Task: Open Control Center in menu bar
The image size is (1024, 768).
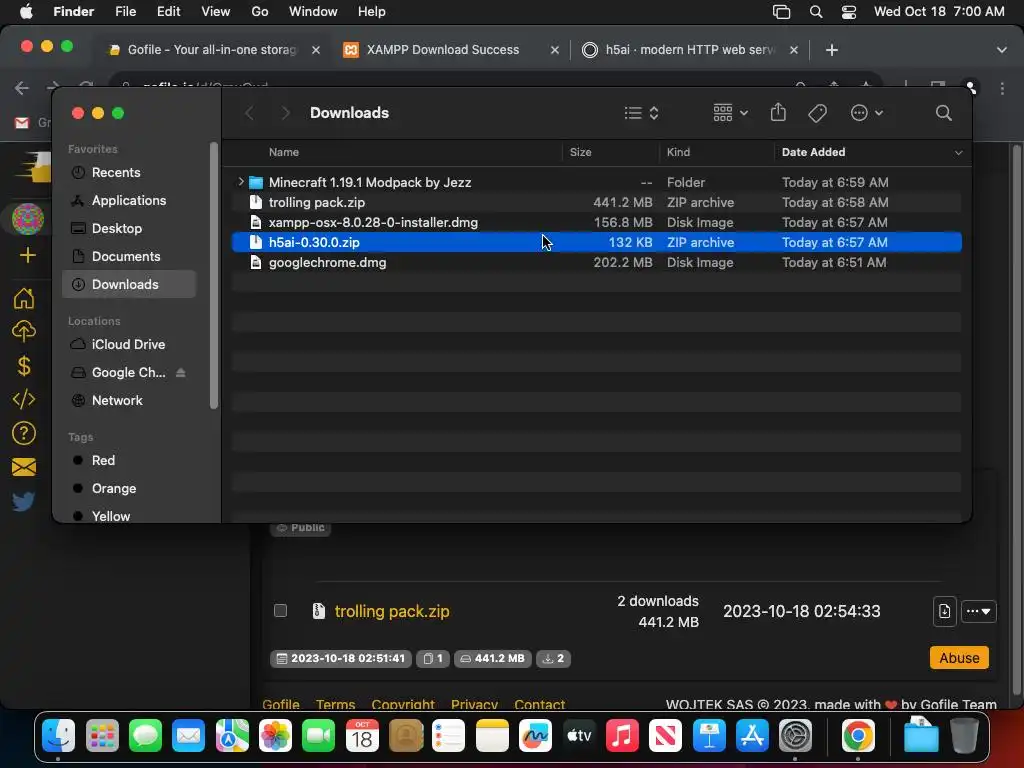Action: [x=848, y=12]
